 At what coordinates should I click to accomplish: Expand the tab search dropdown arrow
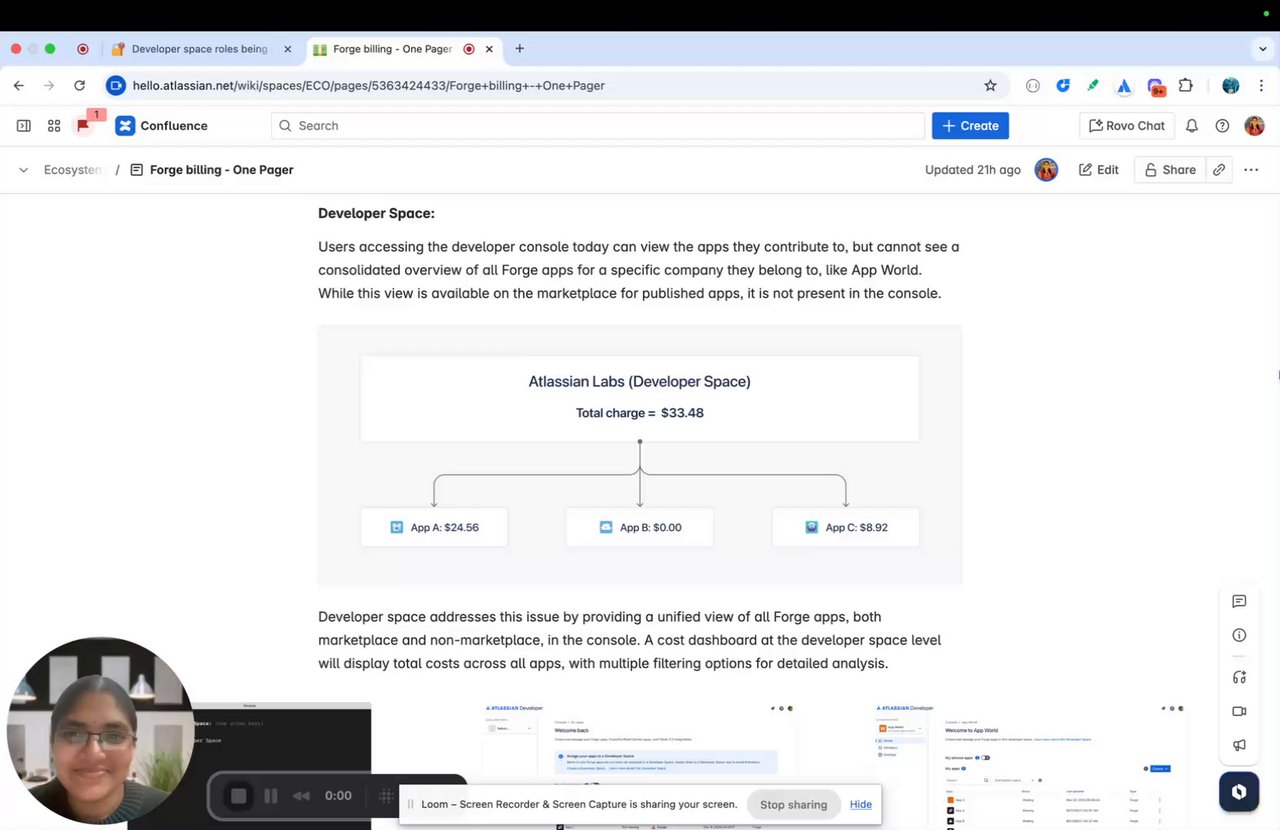pyautogui.click(x=1263, y=49)
